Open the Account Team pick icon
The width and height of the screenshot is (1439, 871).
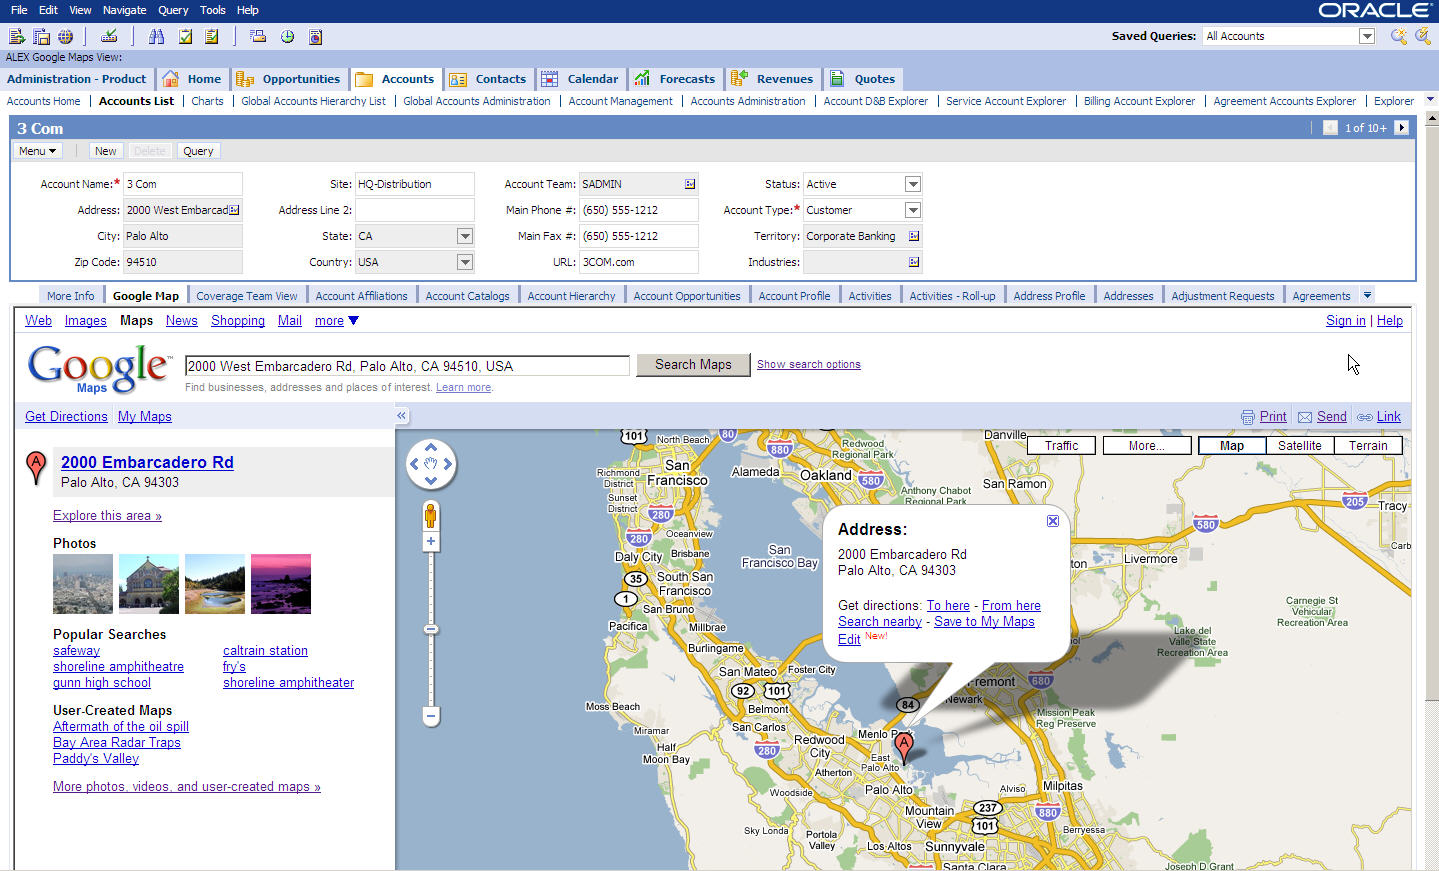(x=690, y=184)
